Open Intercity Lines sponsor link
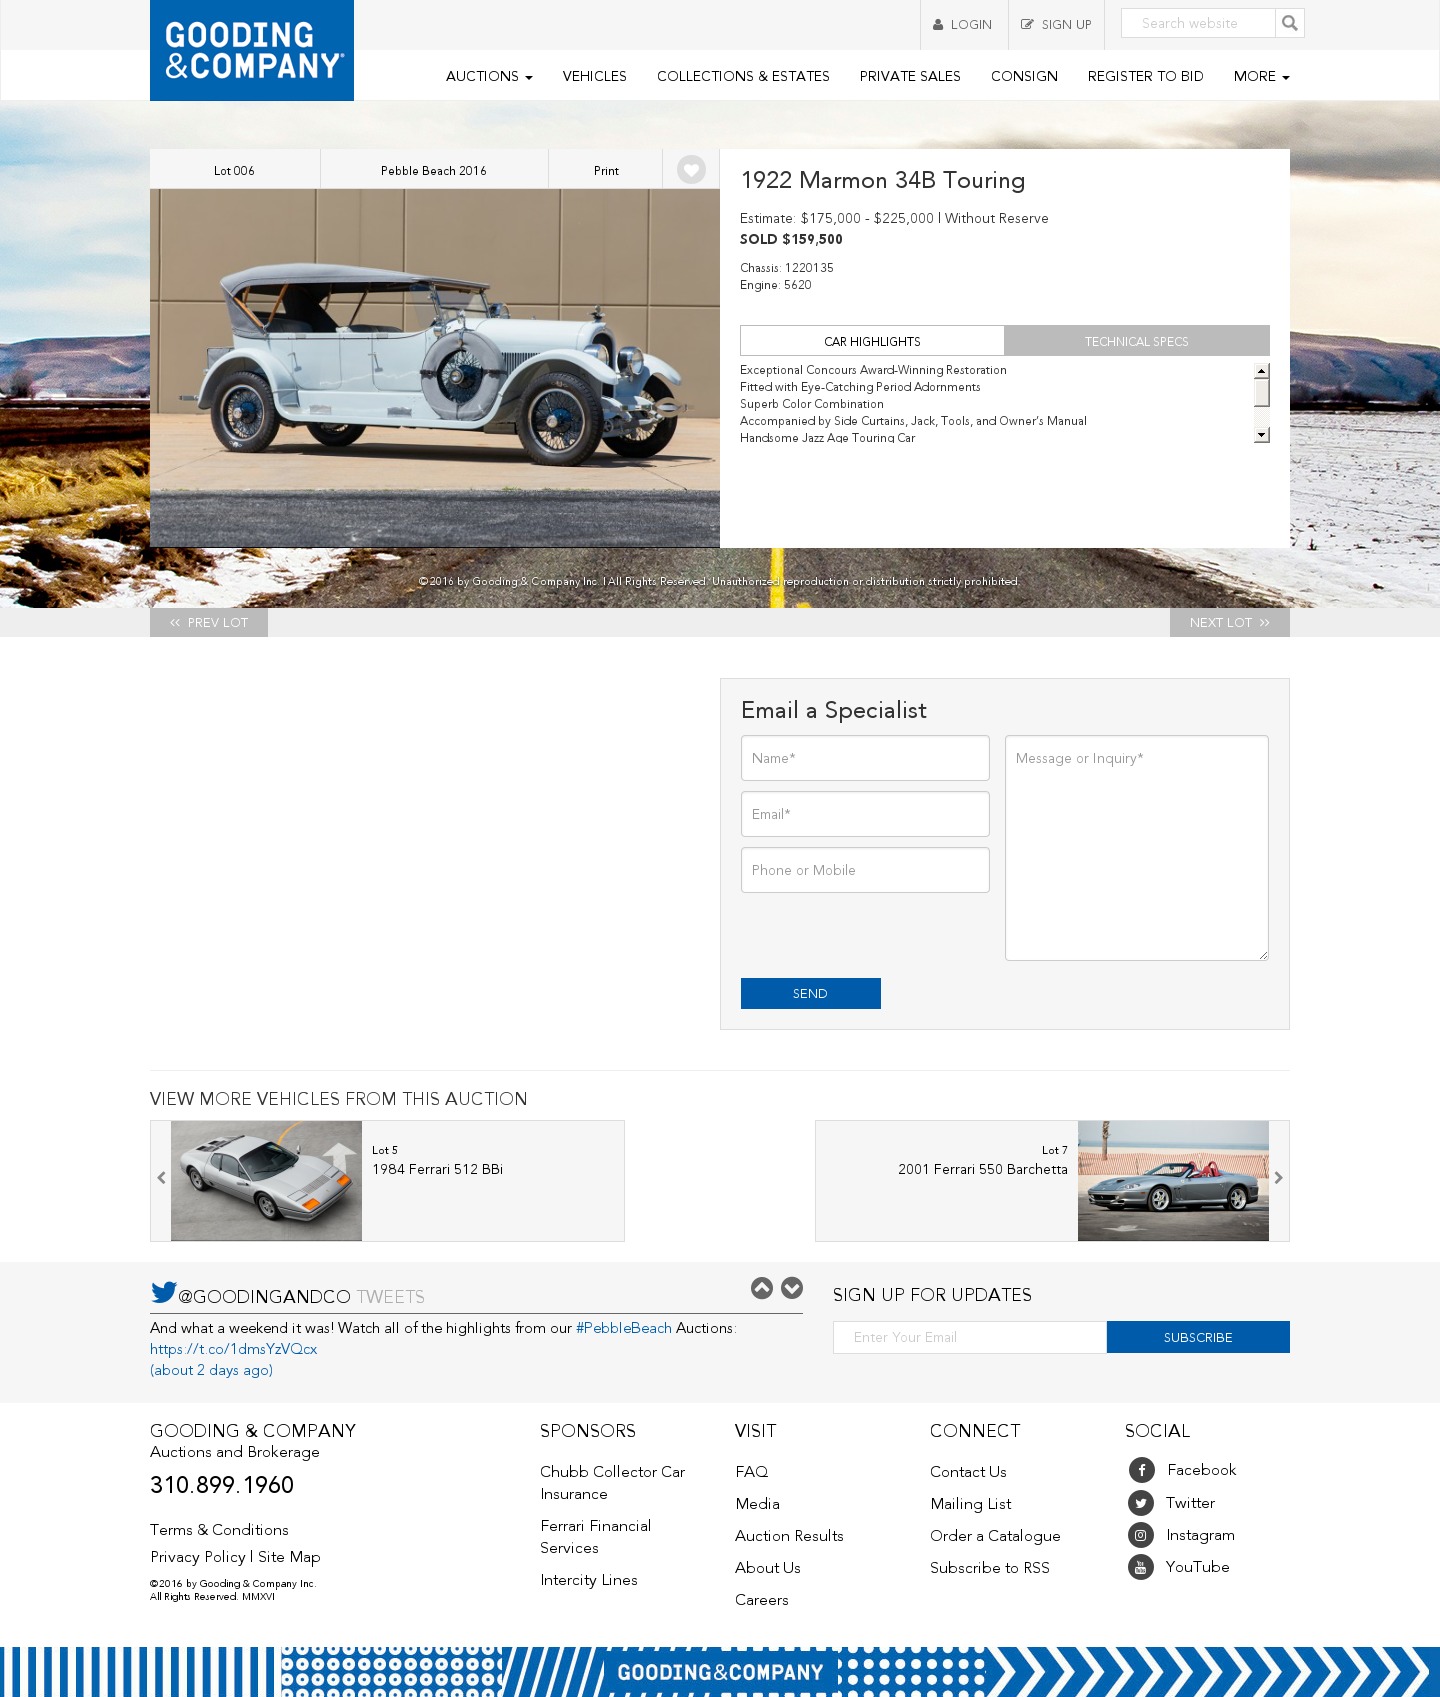This screenshot has width=1440, height=1697. pos(589,1580)
